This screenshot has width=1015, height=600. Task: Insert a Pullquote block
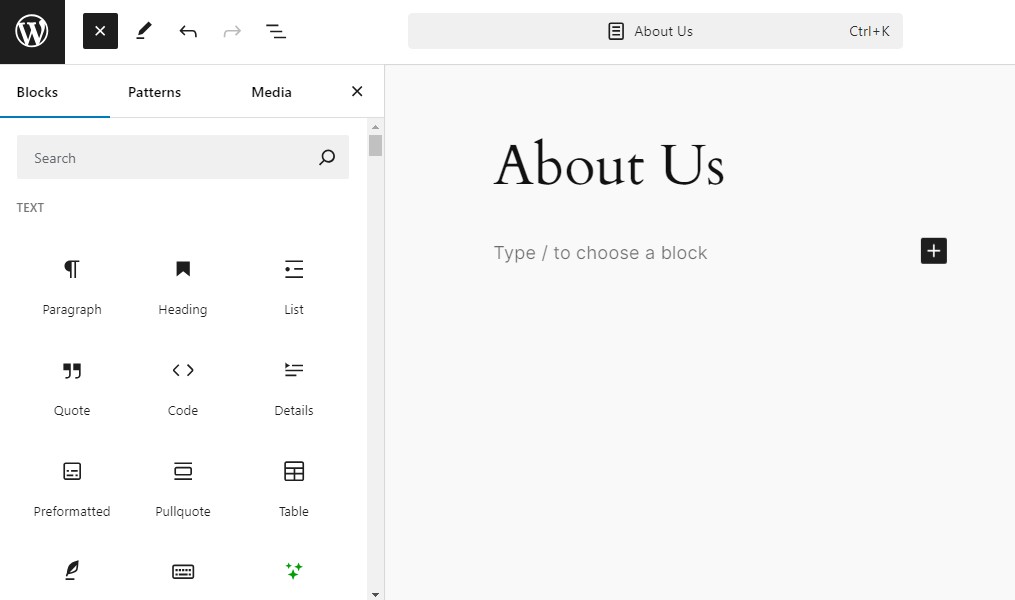(x=183, y=489)
